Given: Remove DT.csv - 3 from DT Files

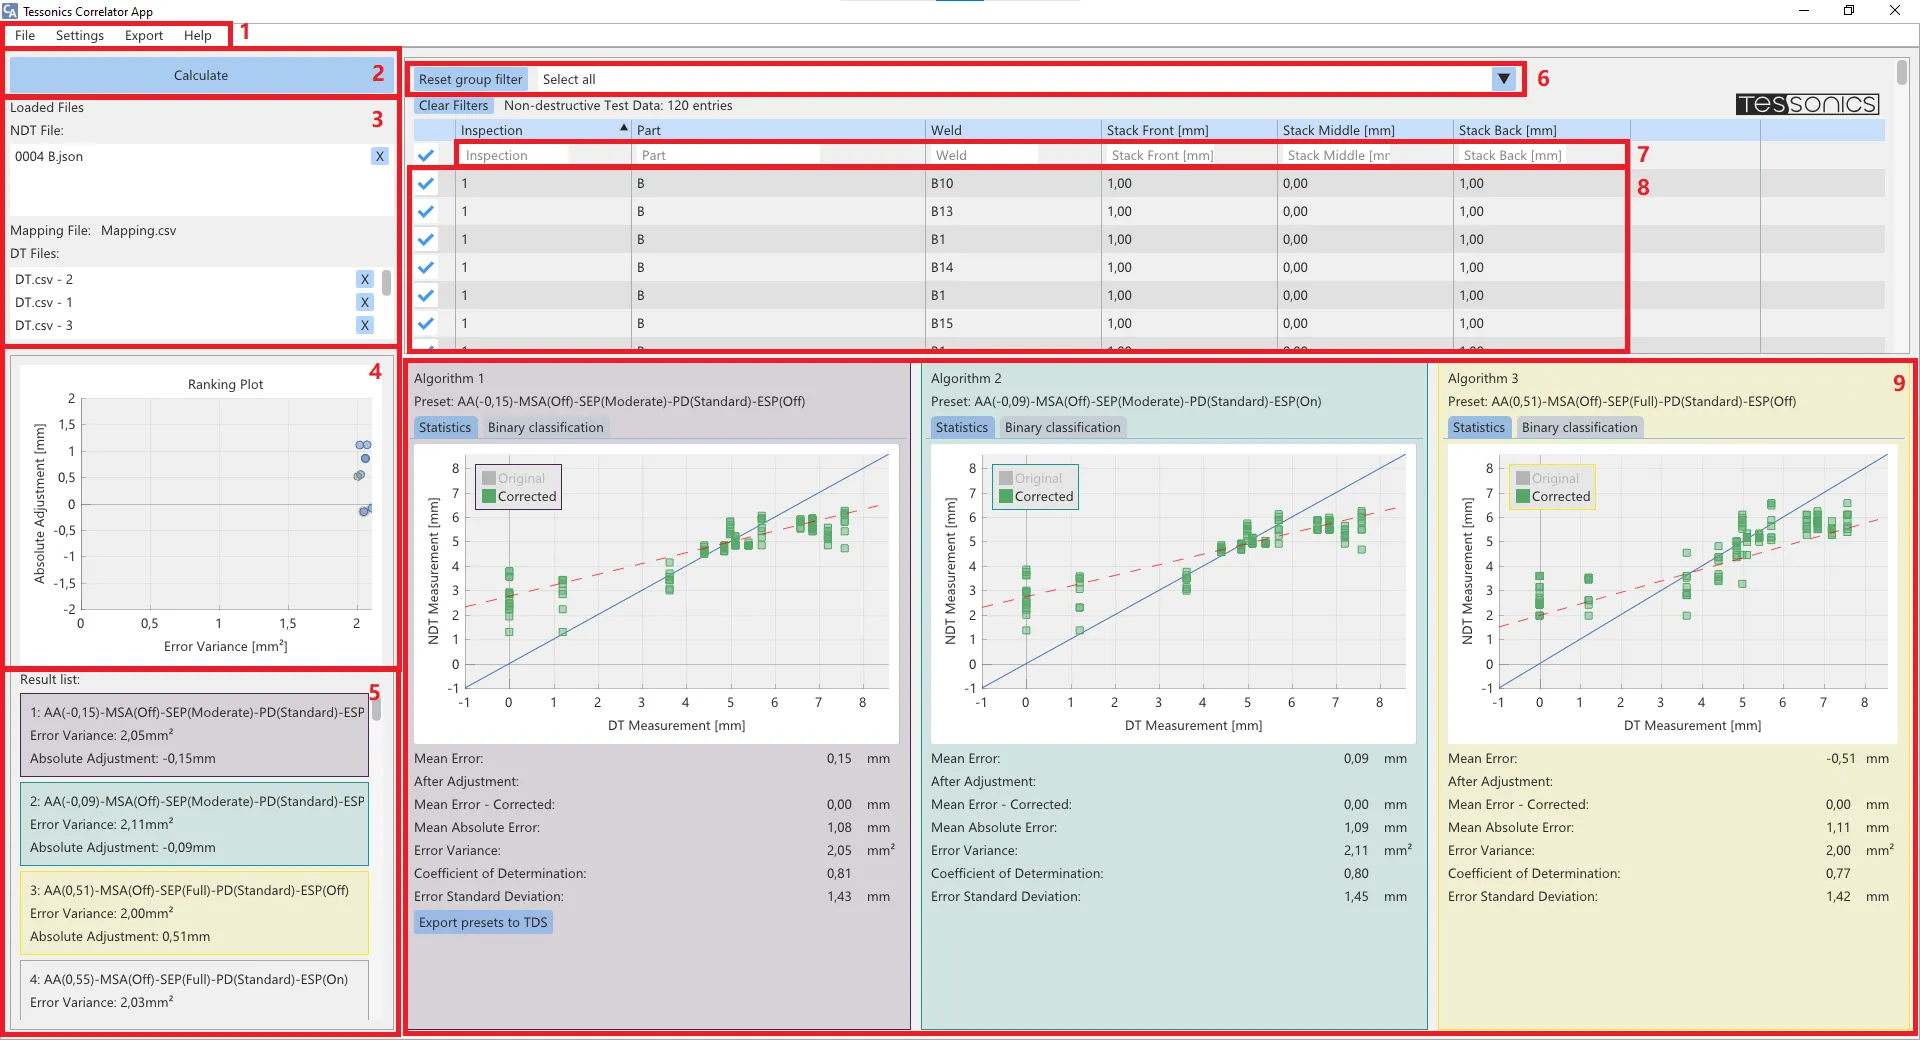Looking at the screenshot, I should coord(365,325).
